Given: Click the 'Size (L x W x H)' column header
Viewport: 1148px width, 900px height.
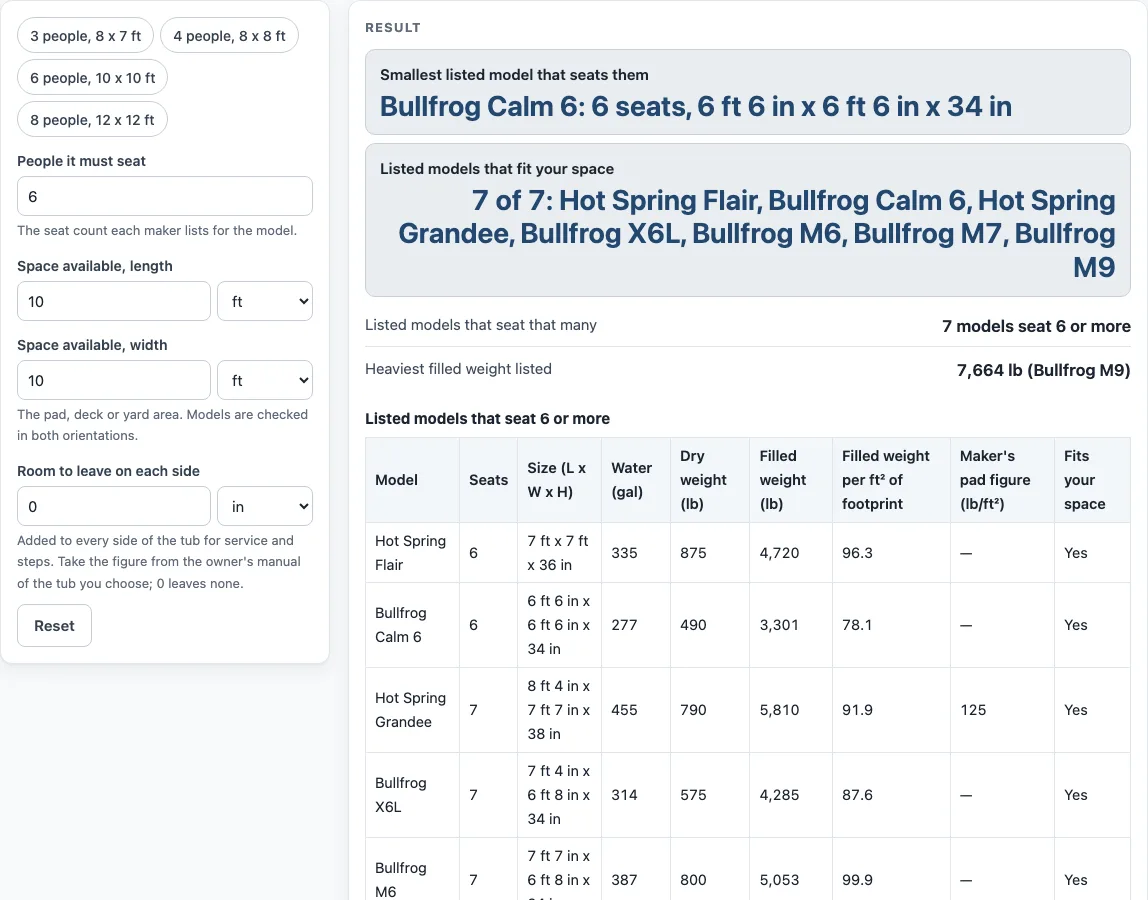Looking at the screenshot, I should pos(559,480).
